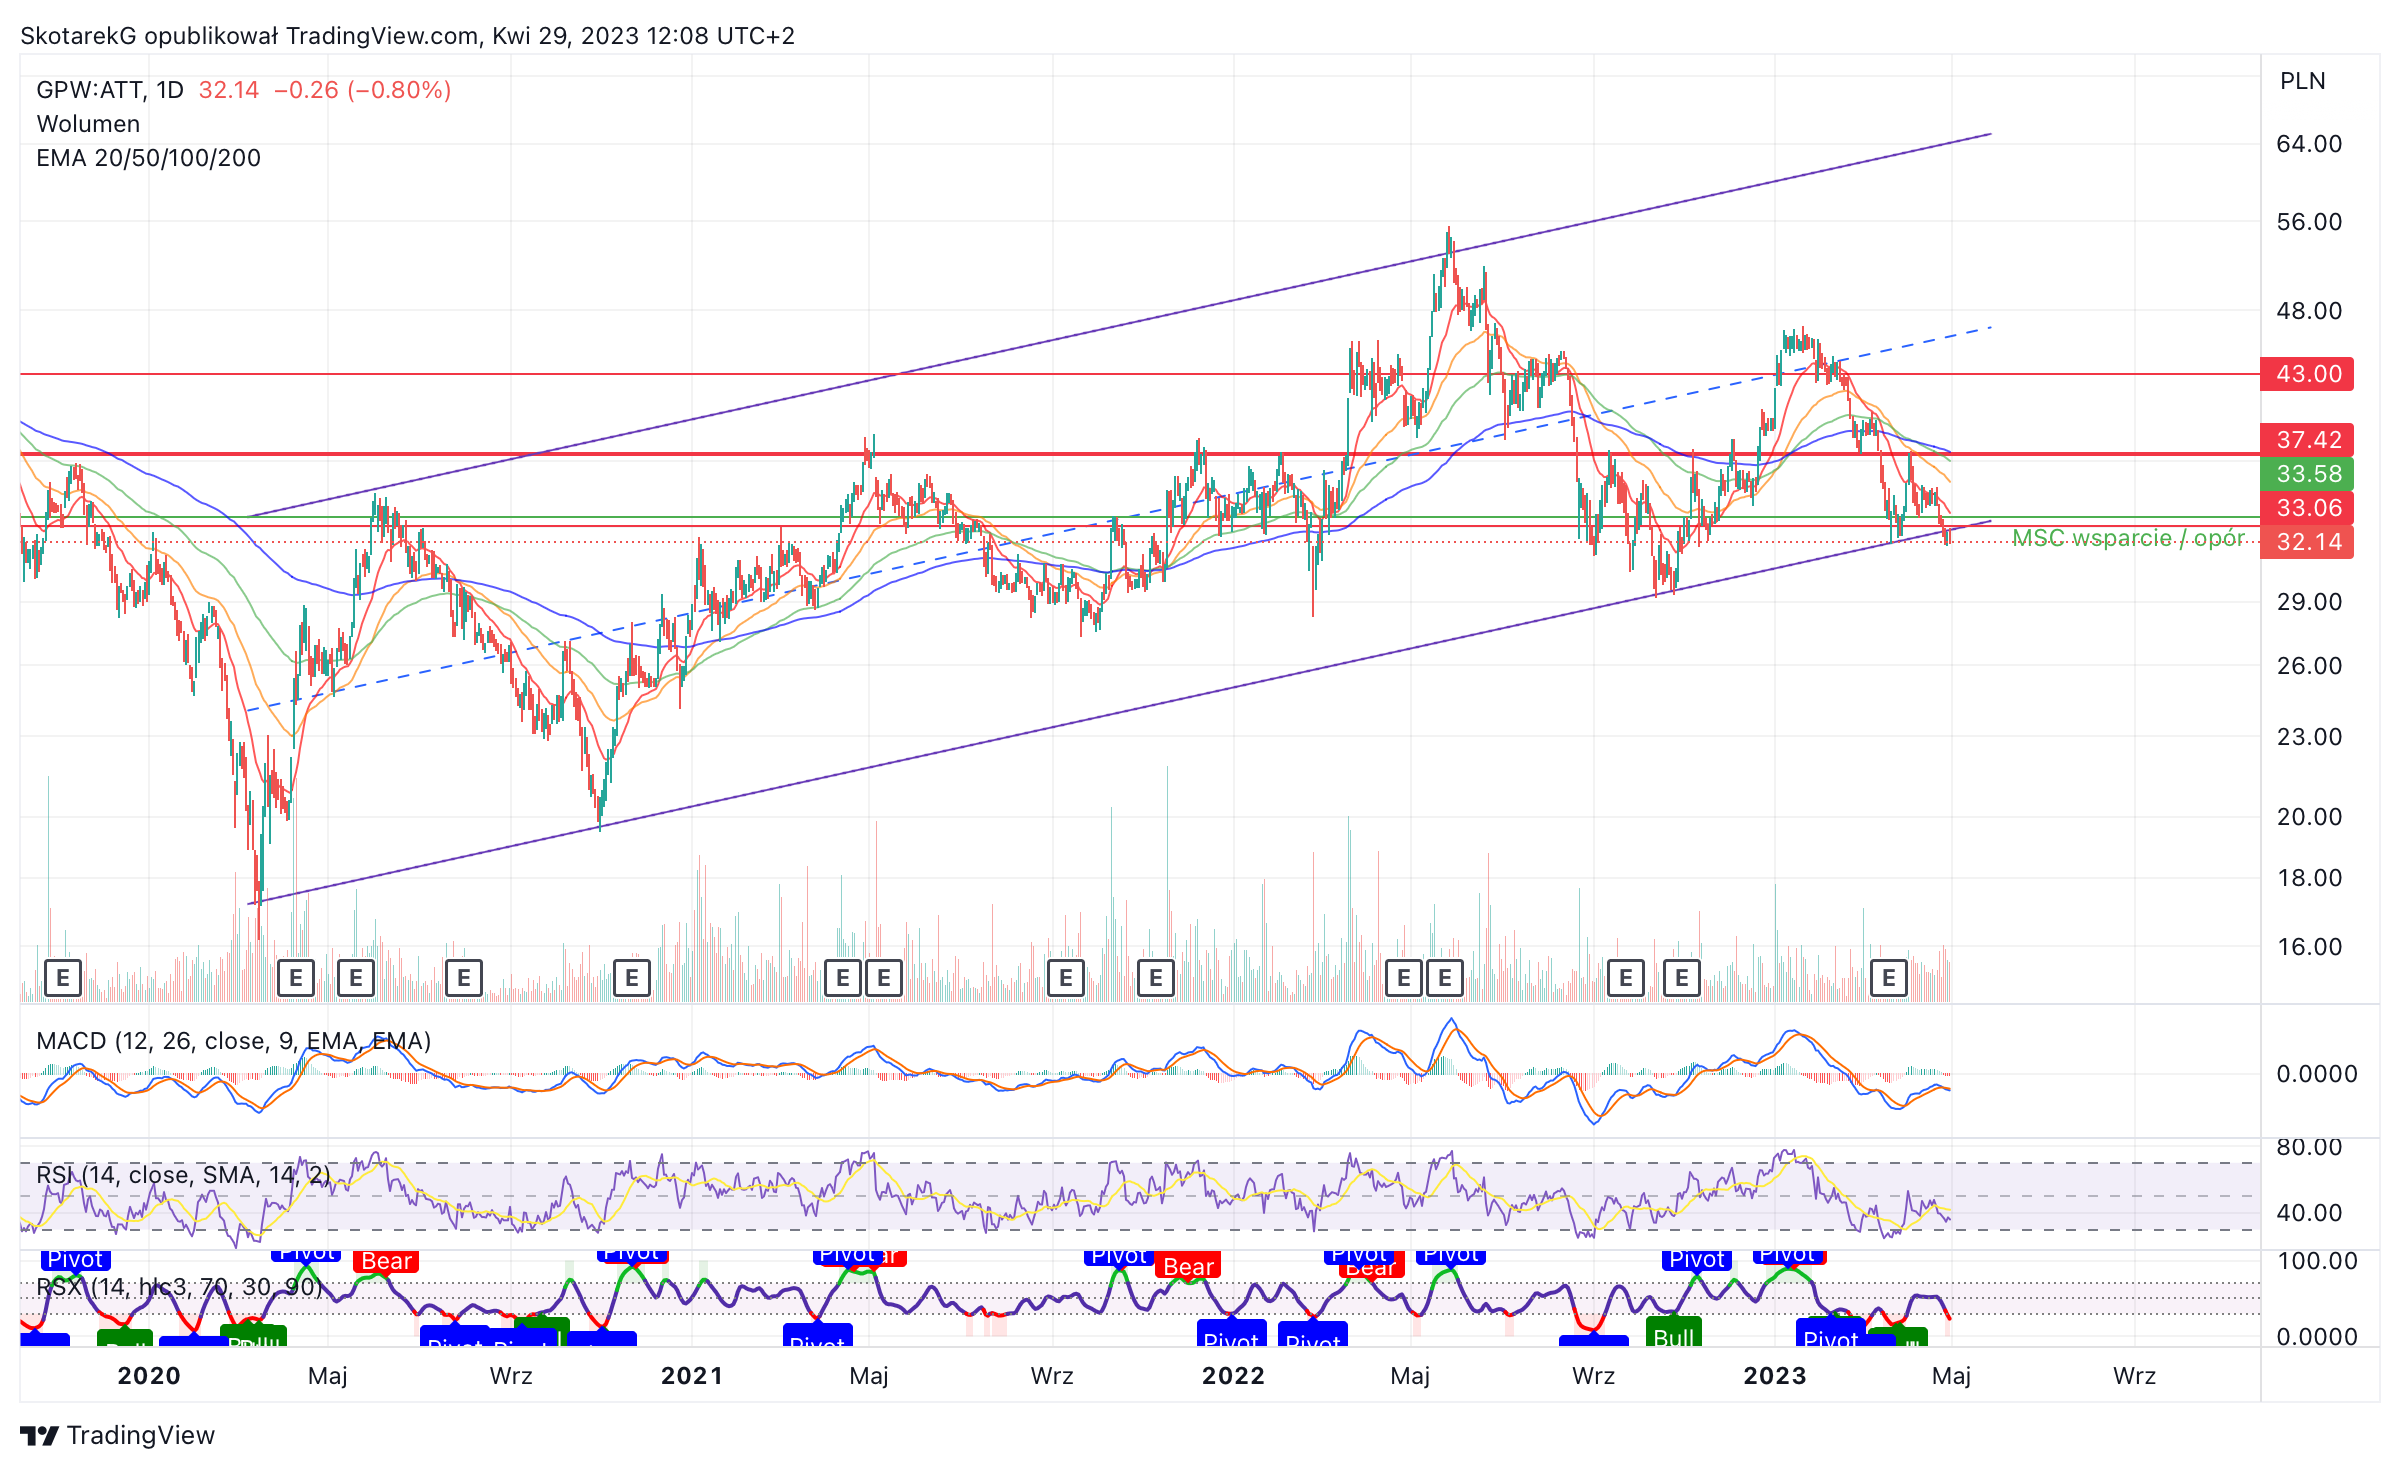Select the green 33.58 price label
This screenshot has height=1472, width=2400.
coord(2307,474)
